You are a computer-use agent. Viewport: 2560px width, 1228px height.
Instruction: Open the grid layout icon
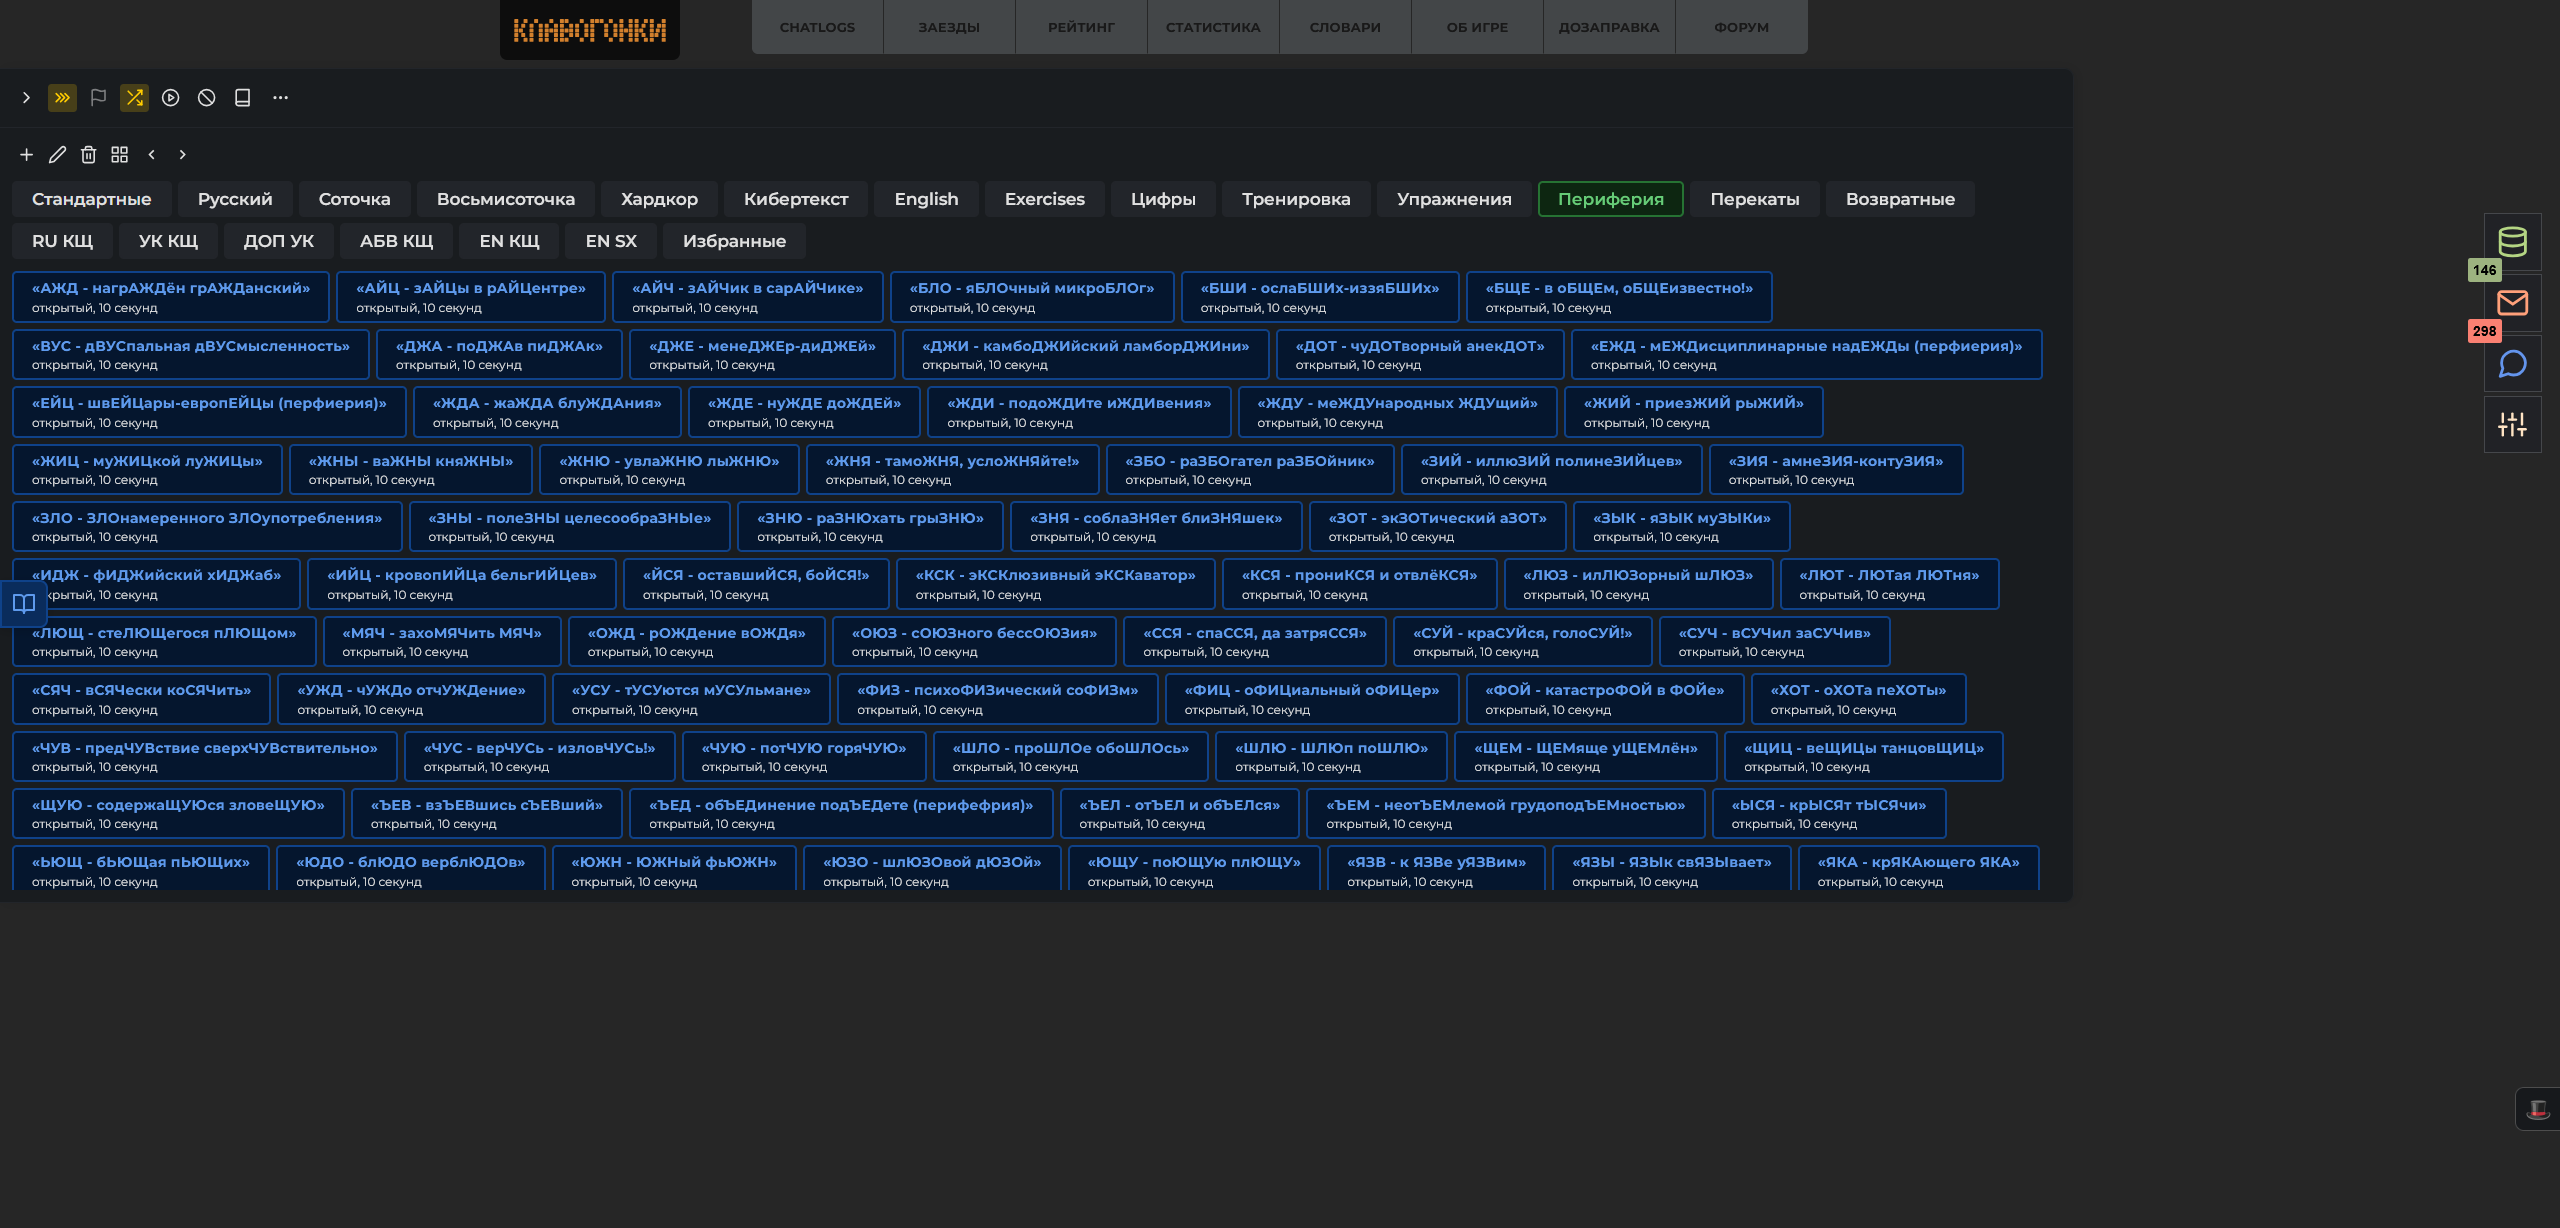119,155
